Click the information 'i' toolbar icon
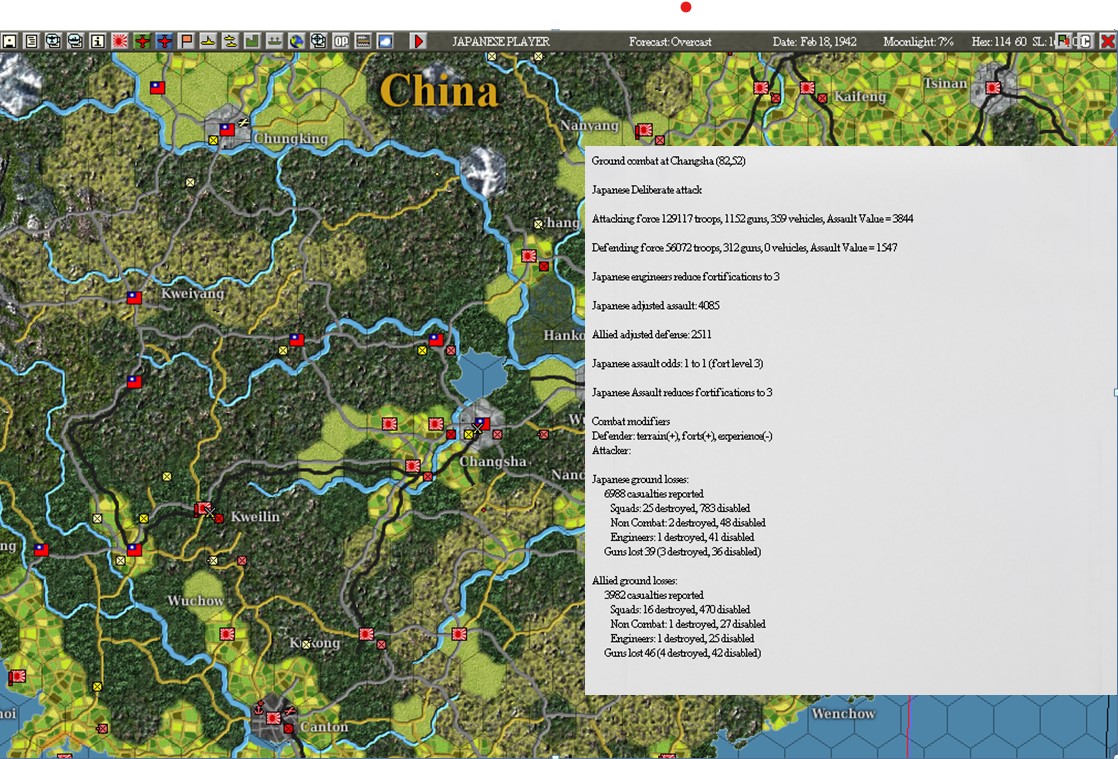This screenshot has width=1118, height=759. click(98, 41)
